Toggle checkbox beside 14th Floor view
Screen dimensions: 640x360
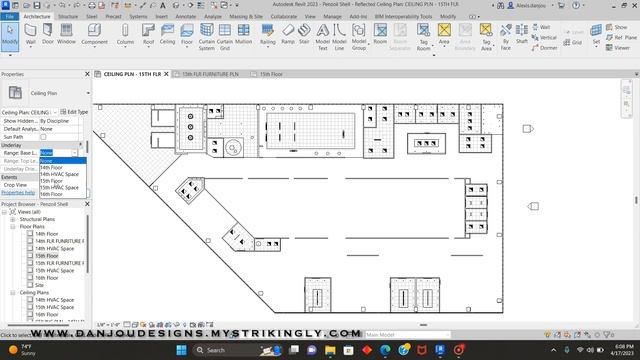click(30, 234)
